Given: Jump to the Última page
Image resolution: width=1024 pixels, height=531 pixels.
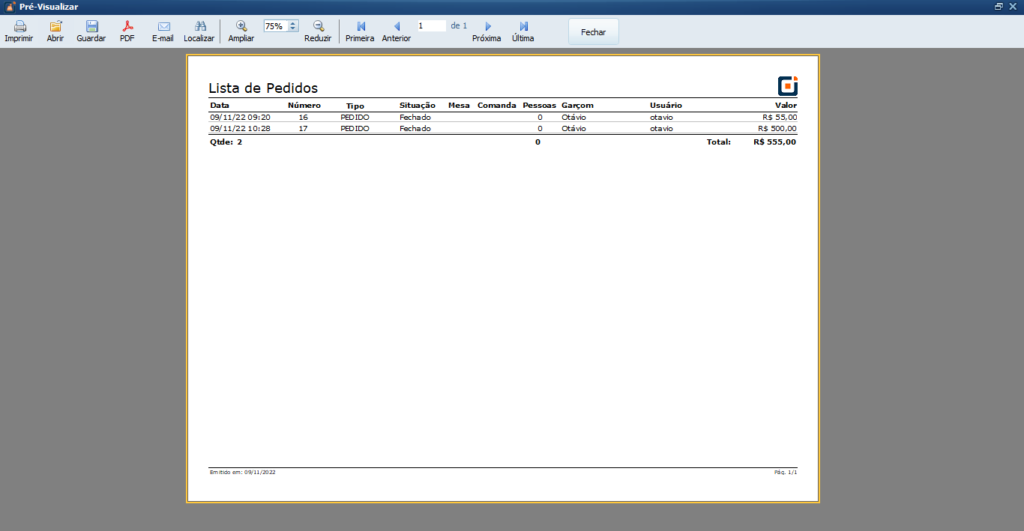Looking at the screenshot, I should (523, 27).
